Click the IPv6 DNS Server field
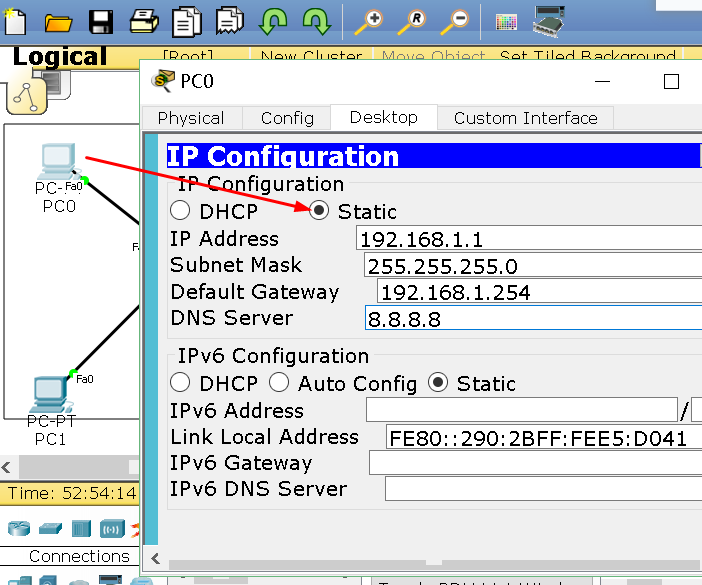The height and width of the screenshot is (585, 702). pos(544,488)
